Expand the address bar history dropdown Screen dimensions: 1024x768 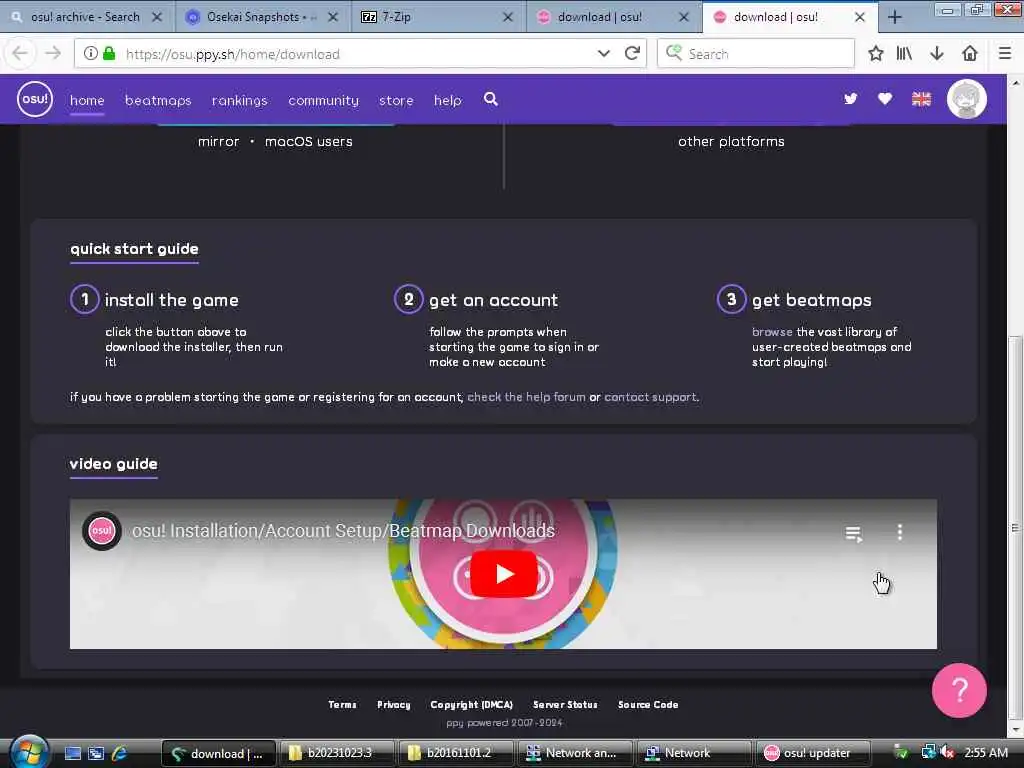(x=603, y=54)
